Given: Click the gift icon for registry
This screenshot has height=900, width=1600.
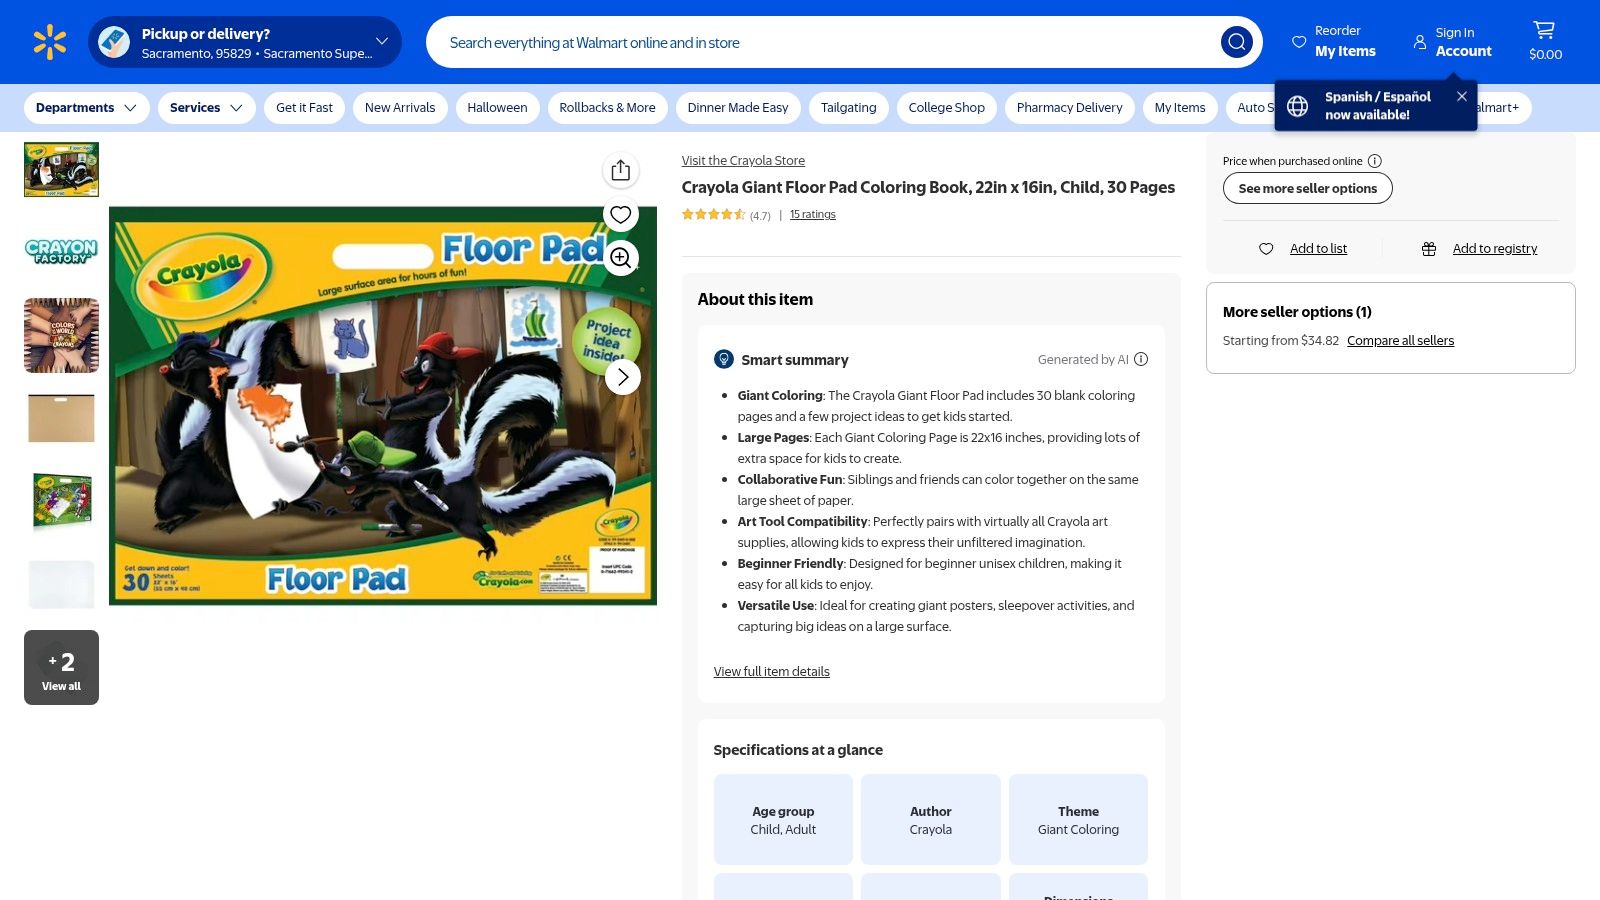Looking at the screenshot, I should coord(1429,249).
